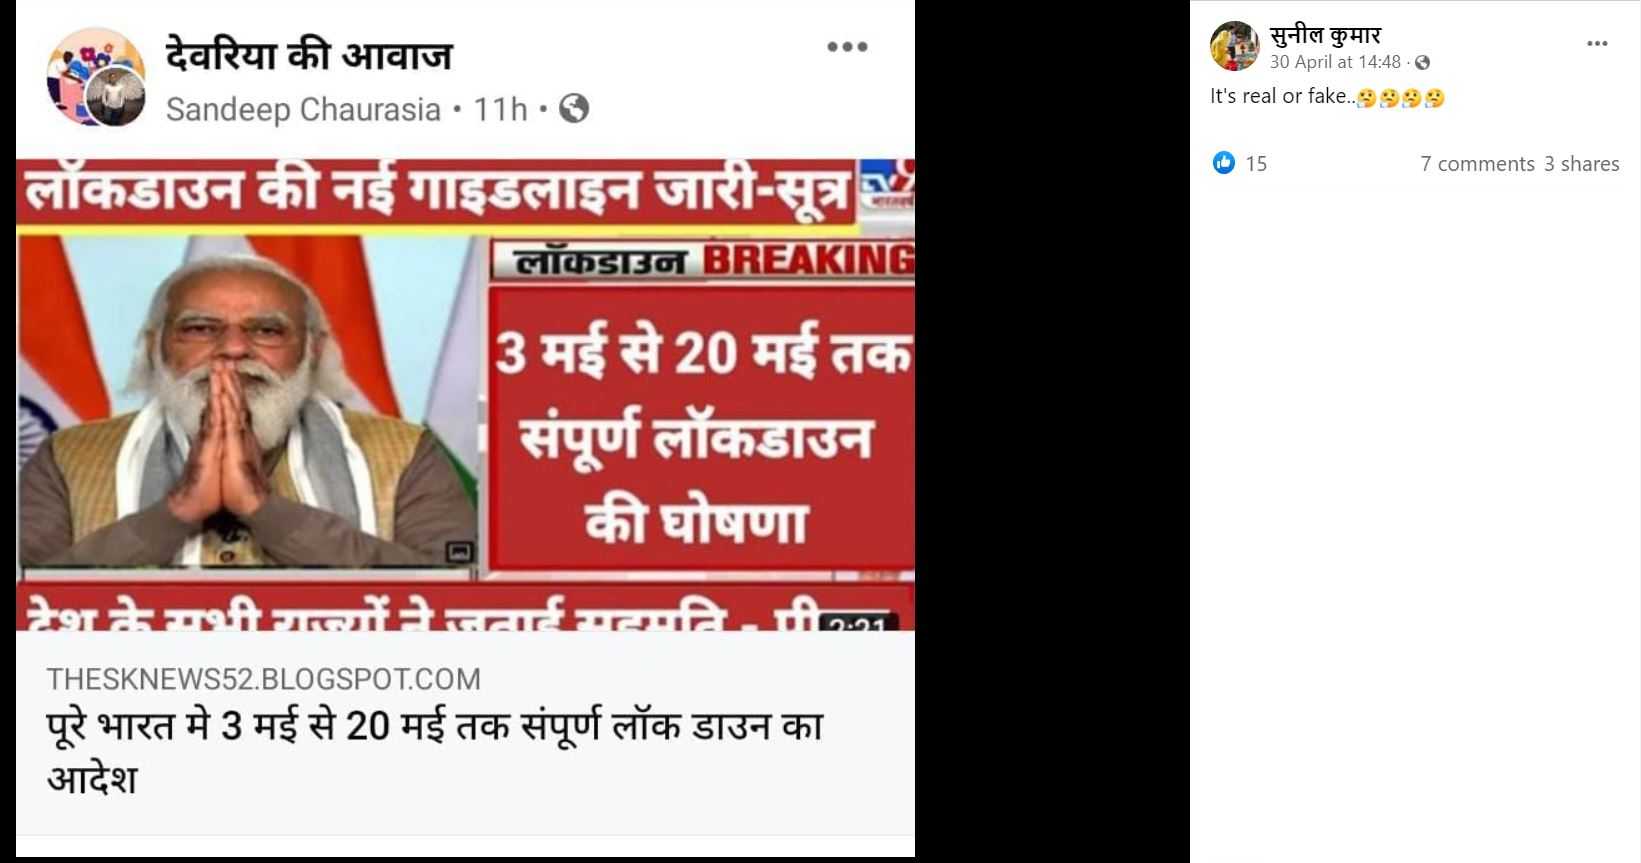Screen dimensions: 1641x863
Task: Click the It's real or fake caption
Action: pos(1327,97)
